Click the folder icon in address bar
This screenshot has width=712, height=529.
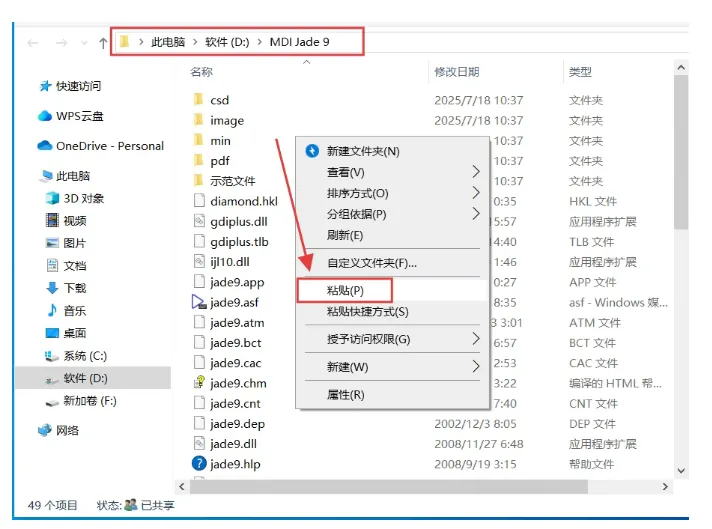[124, 42]
